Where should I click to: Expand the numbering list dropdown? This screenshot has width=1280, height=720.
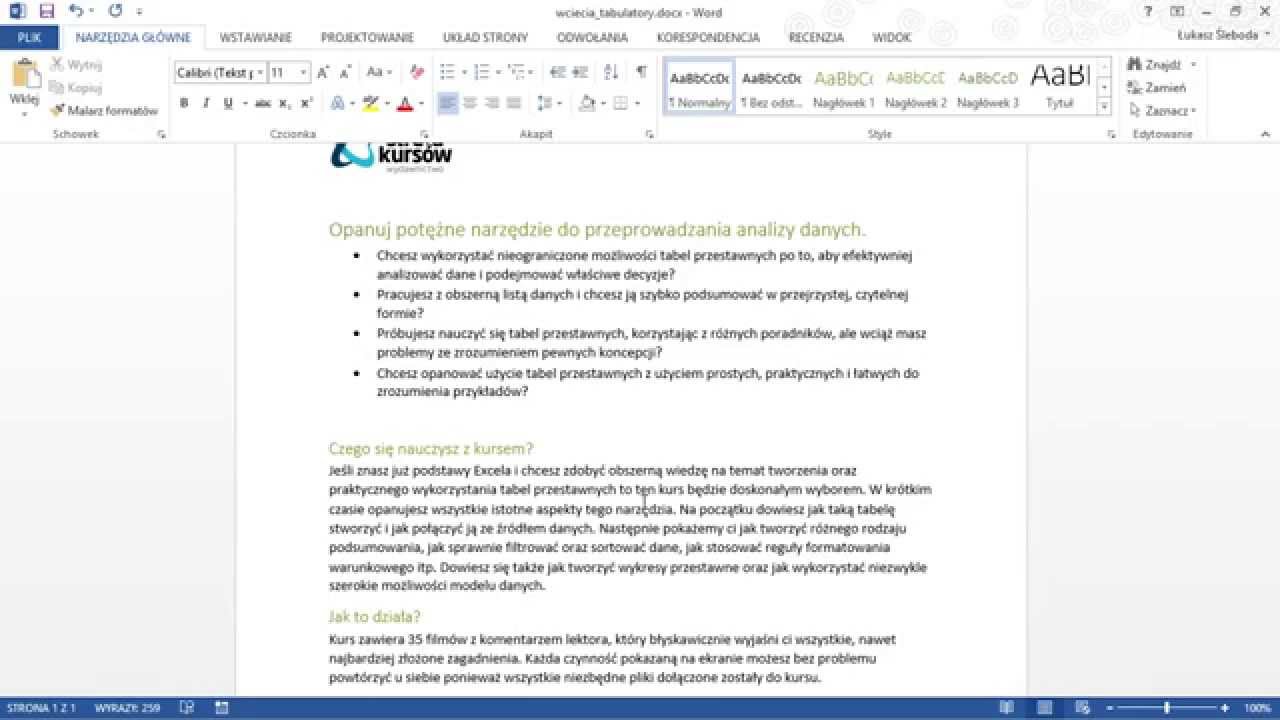click(x=498, y=73)
